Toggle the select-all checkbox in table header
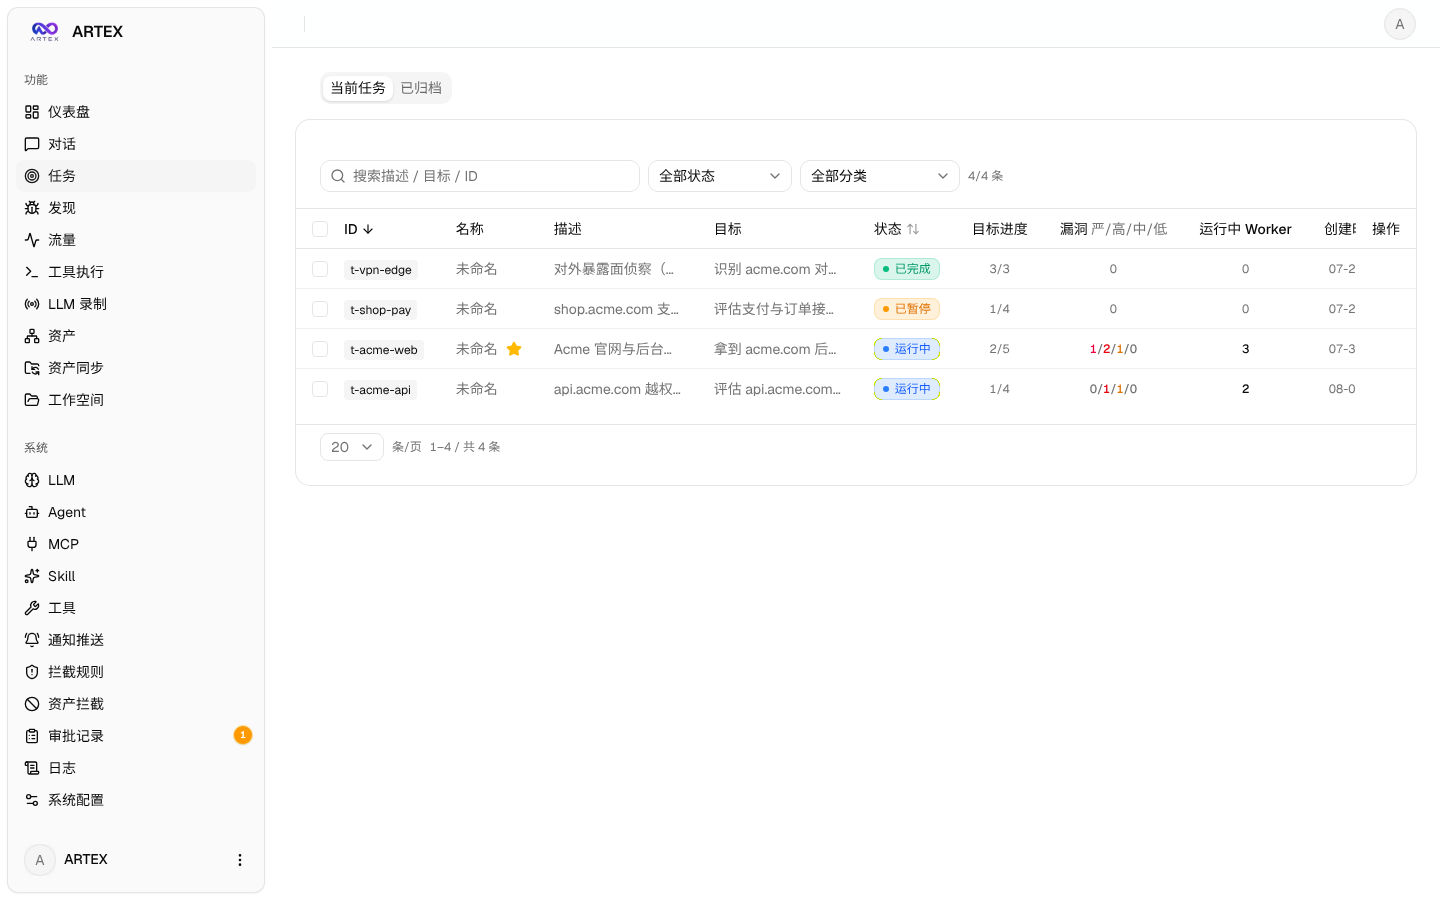Viewport: 1440px width, 900px height. point(320,229)
